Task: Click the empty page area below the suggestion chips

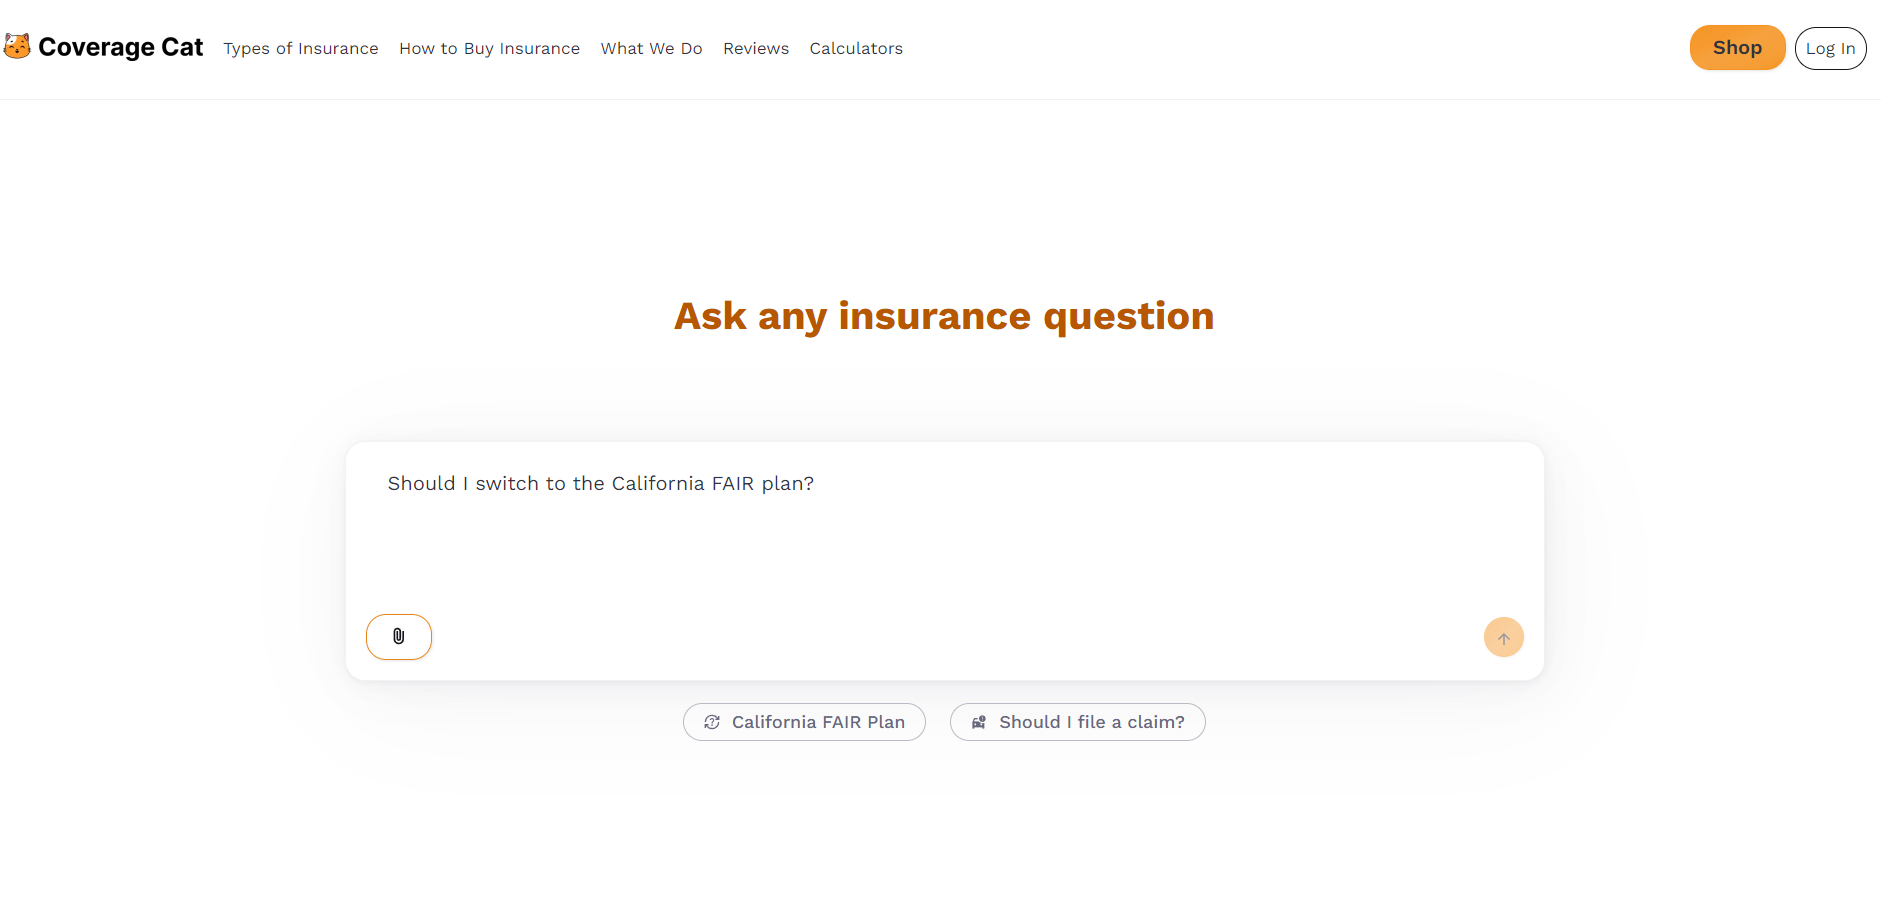Action: coord(944,840)
